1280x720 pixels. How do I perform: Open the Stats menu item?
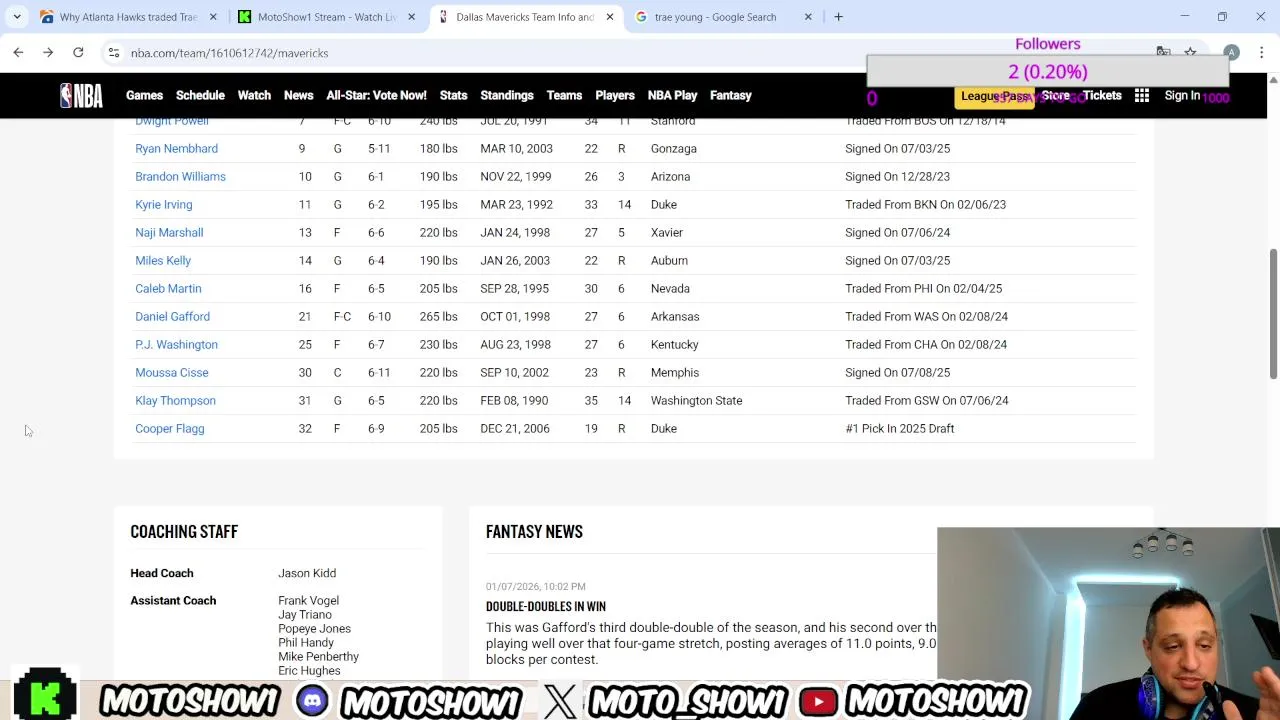(453, 95)
